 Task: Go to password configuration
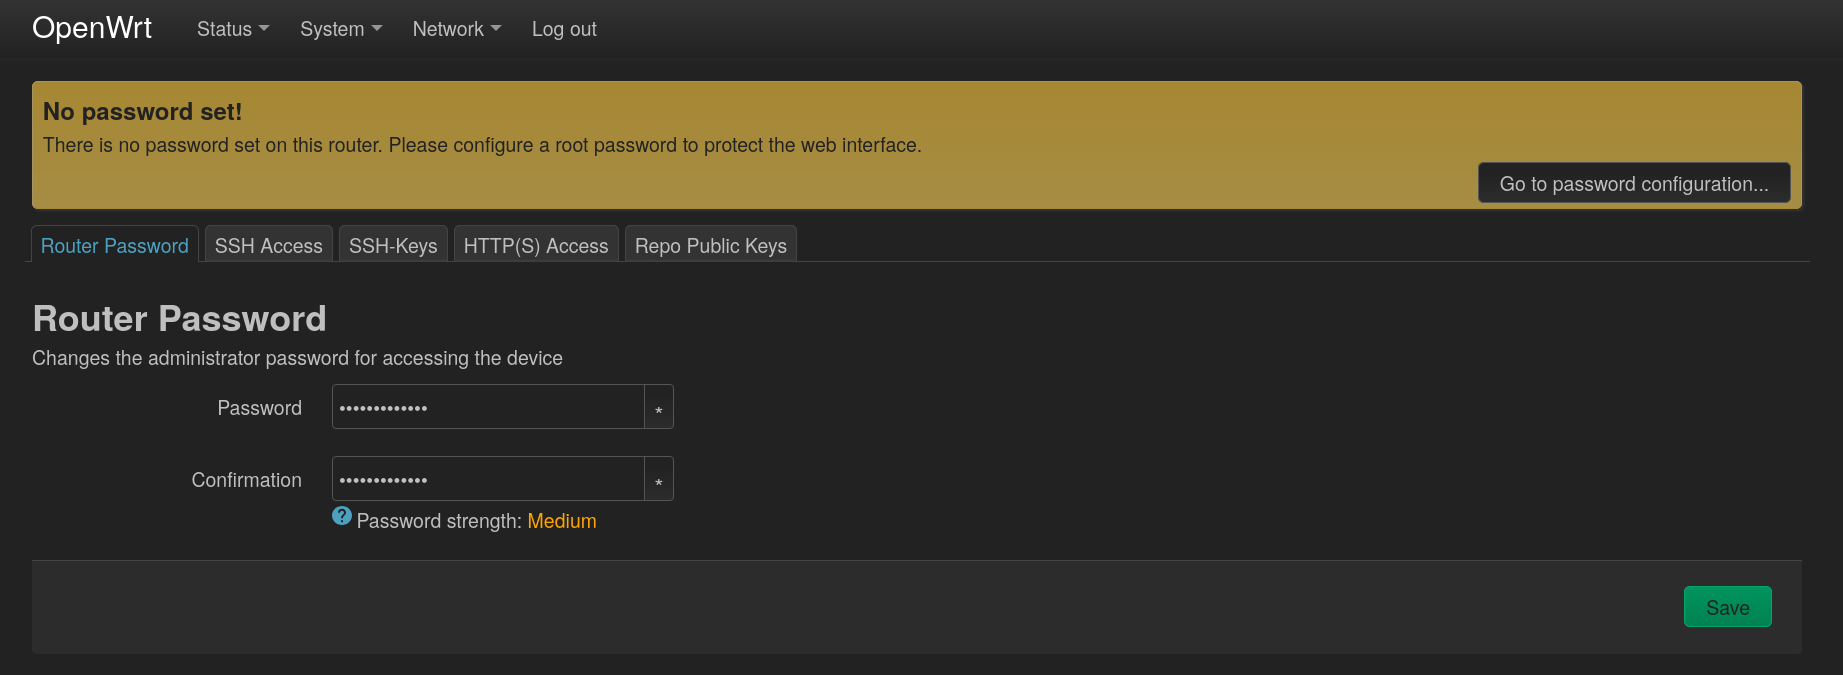[1634, 183]
